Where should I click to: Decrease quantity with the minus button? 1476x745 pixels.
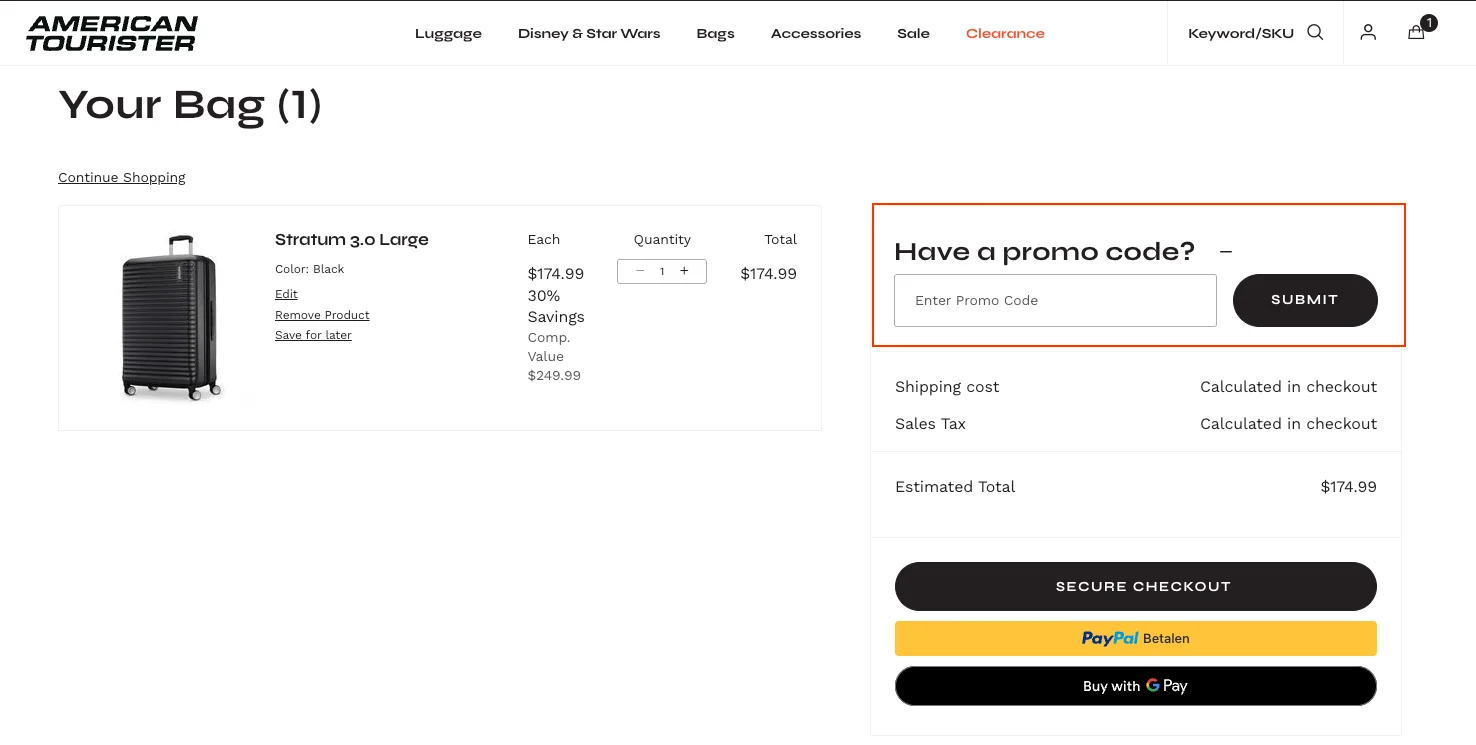640,271
